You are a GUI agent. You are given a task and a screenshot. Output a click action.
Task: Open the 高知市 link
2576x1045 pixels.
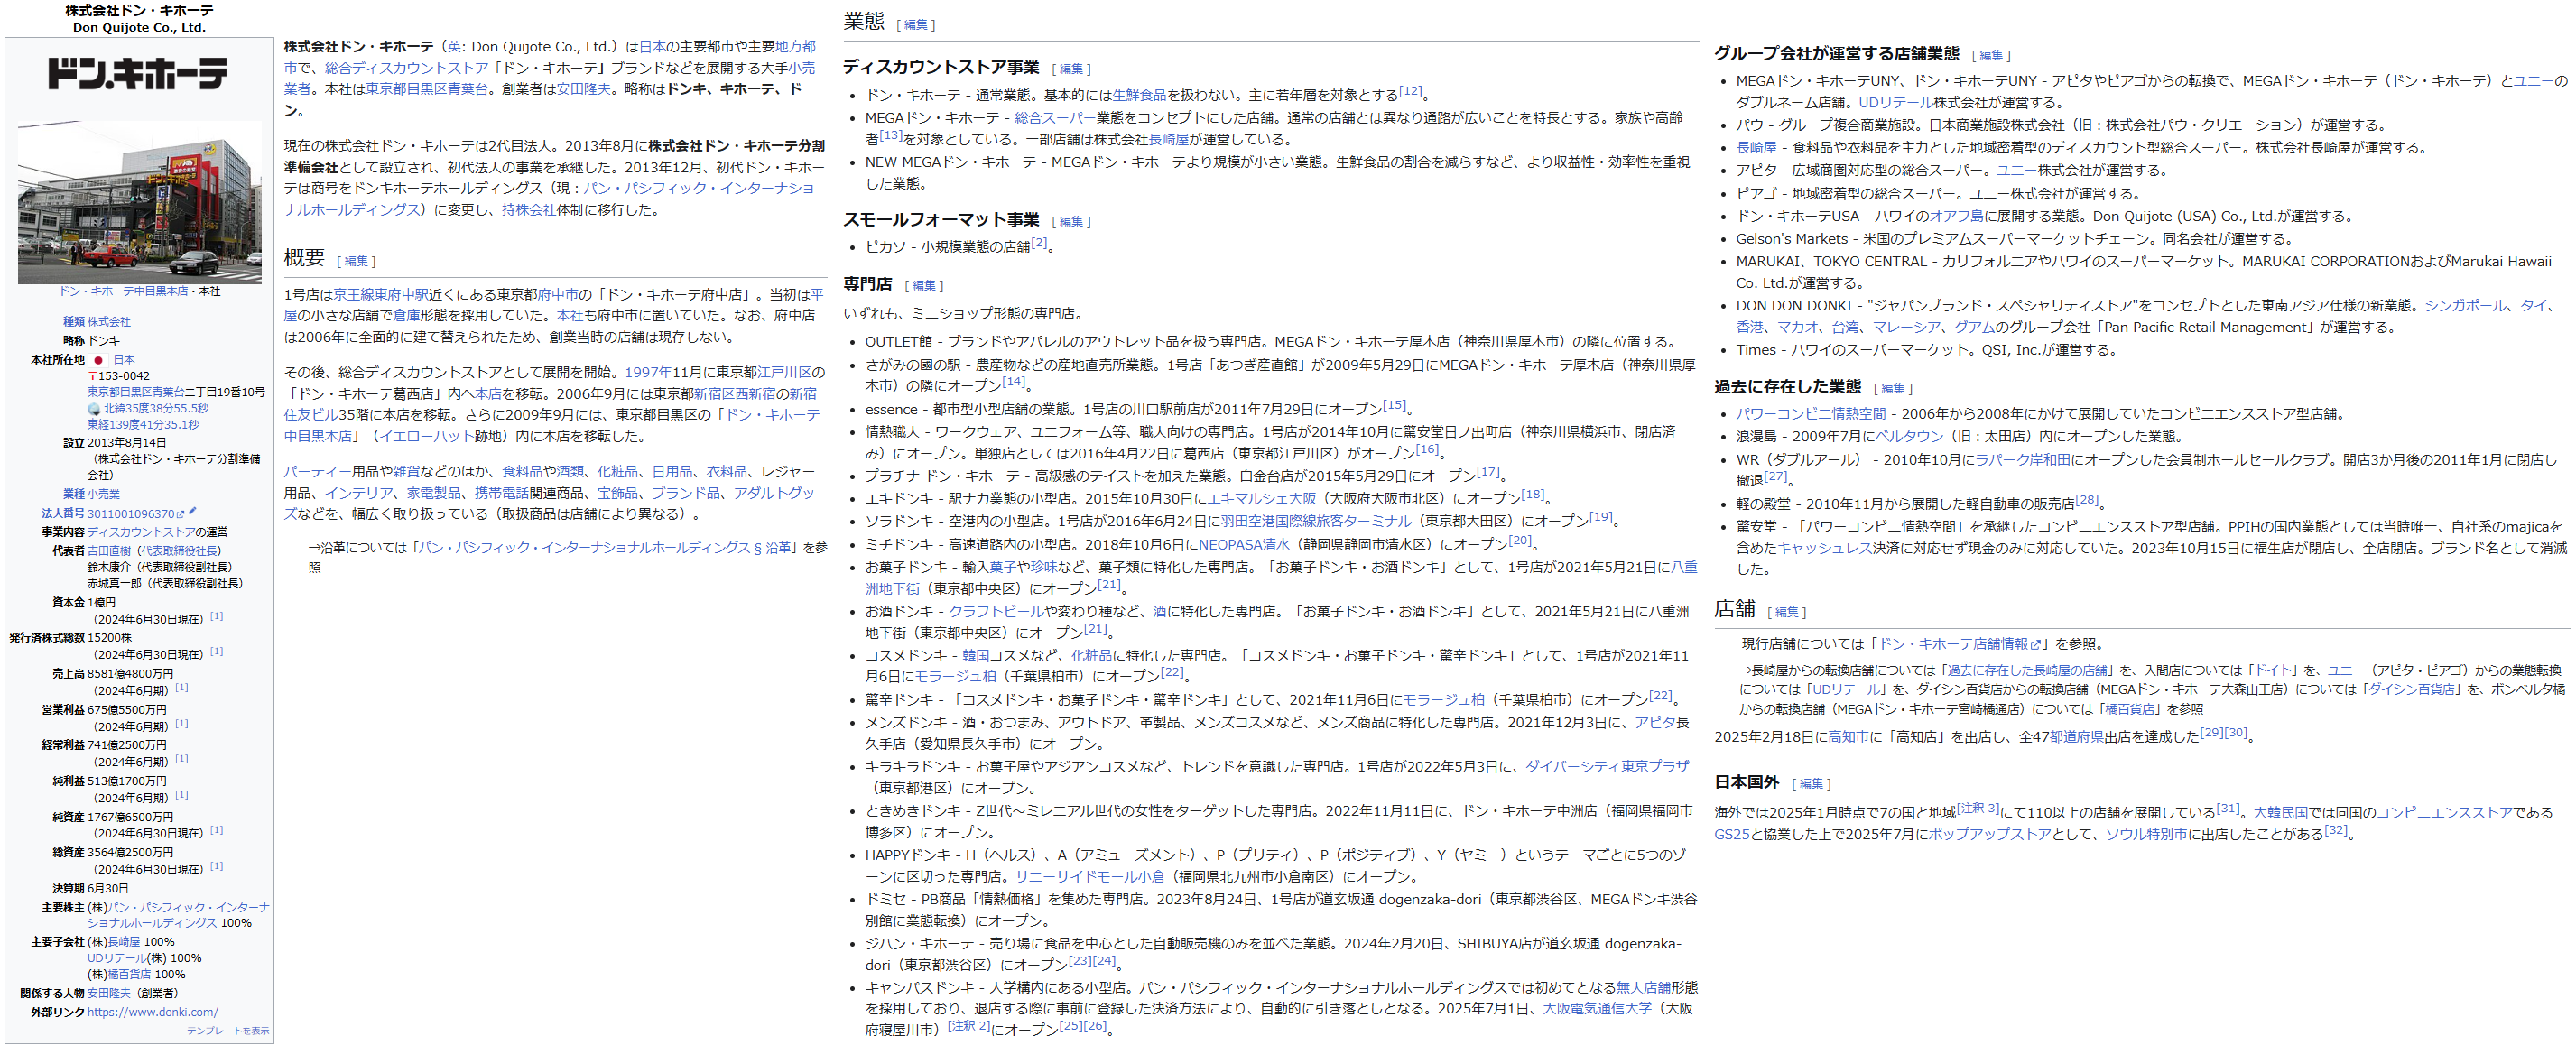1848,738
